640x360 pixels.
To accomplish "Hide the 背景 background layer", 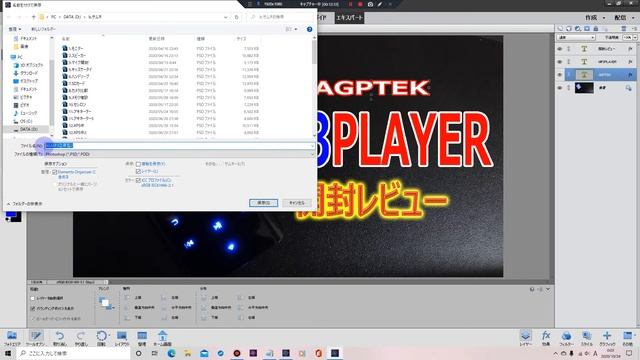I will pyautogui.click(x=560, y=88).
